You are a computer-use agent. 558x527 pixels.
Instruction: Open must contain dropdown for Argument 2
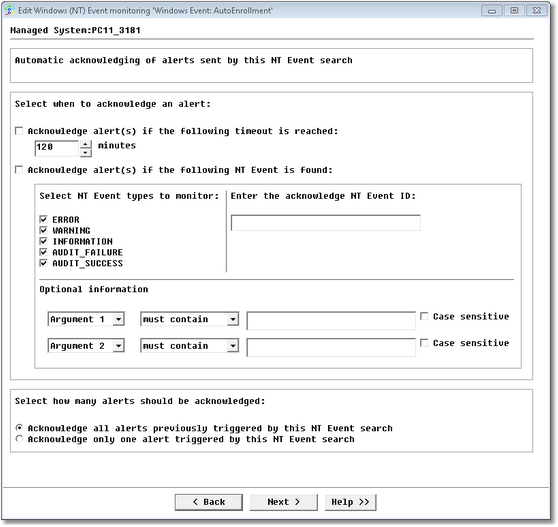click(x=189, y=346)
